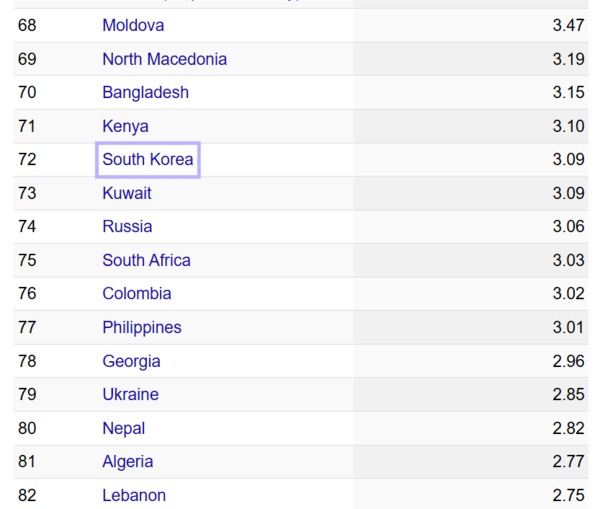
Task: Click the 3.47 value in Moldova's row
Action: click(x=568, y=25)
